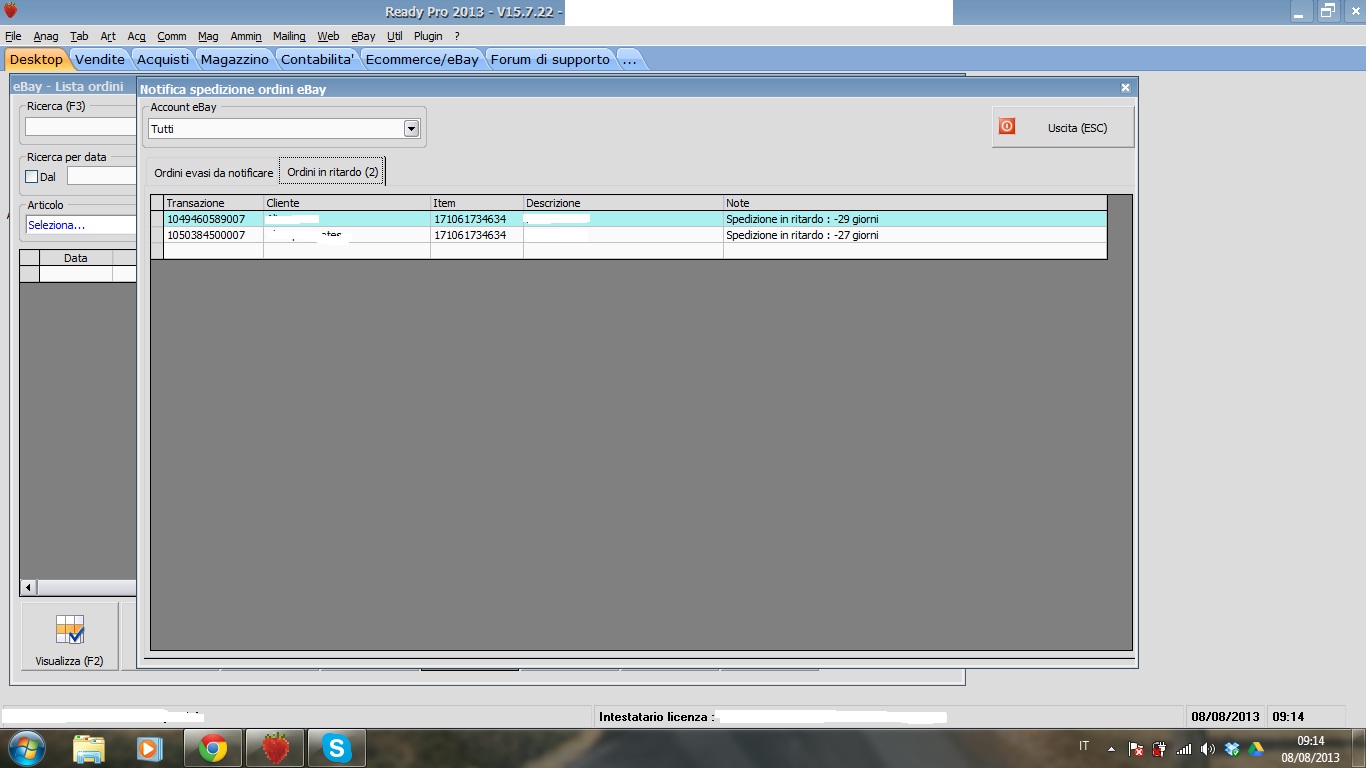This screenshot has width=1366, height=768.
Task: Switch to the Contabilita' tab
Action: click(x=317, y=60)
